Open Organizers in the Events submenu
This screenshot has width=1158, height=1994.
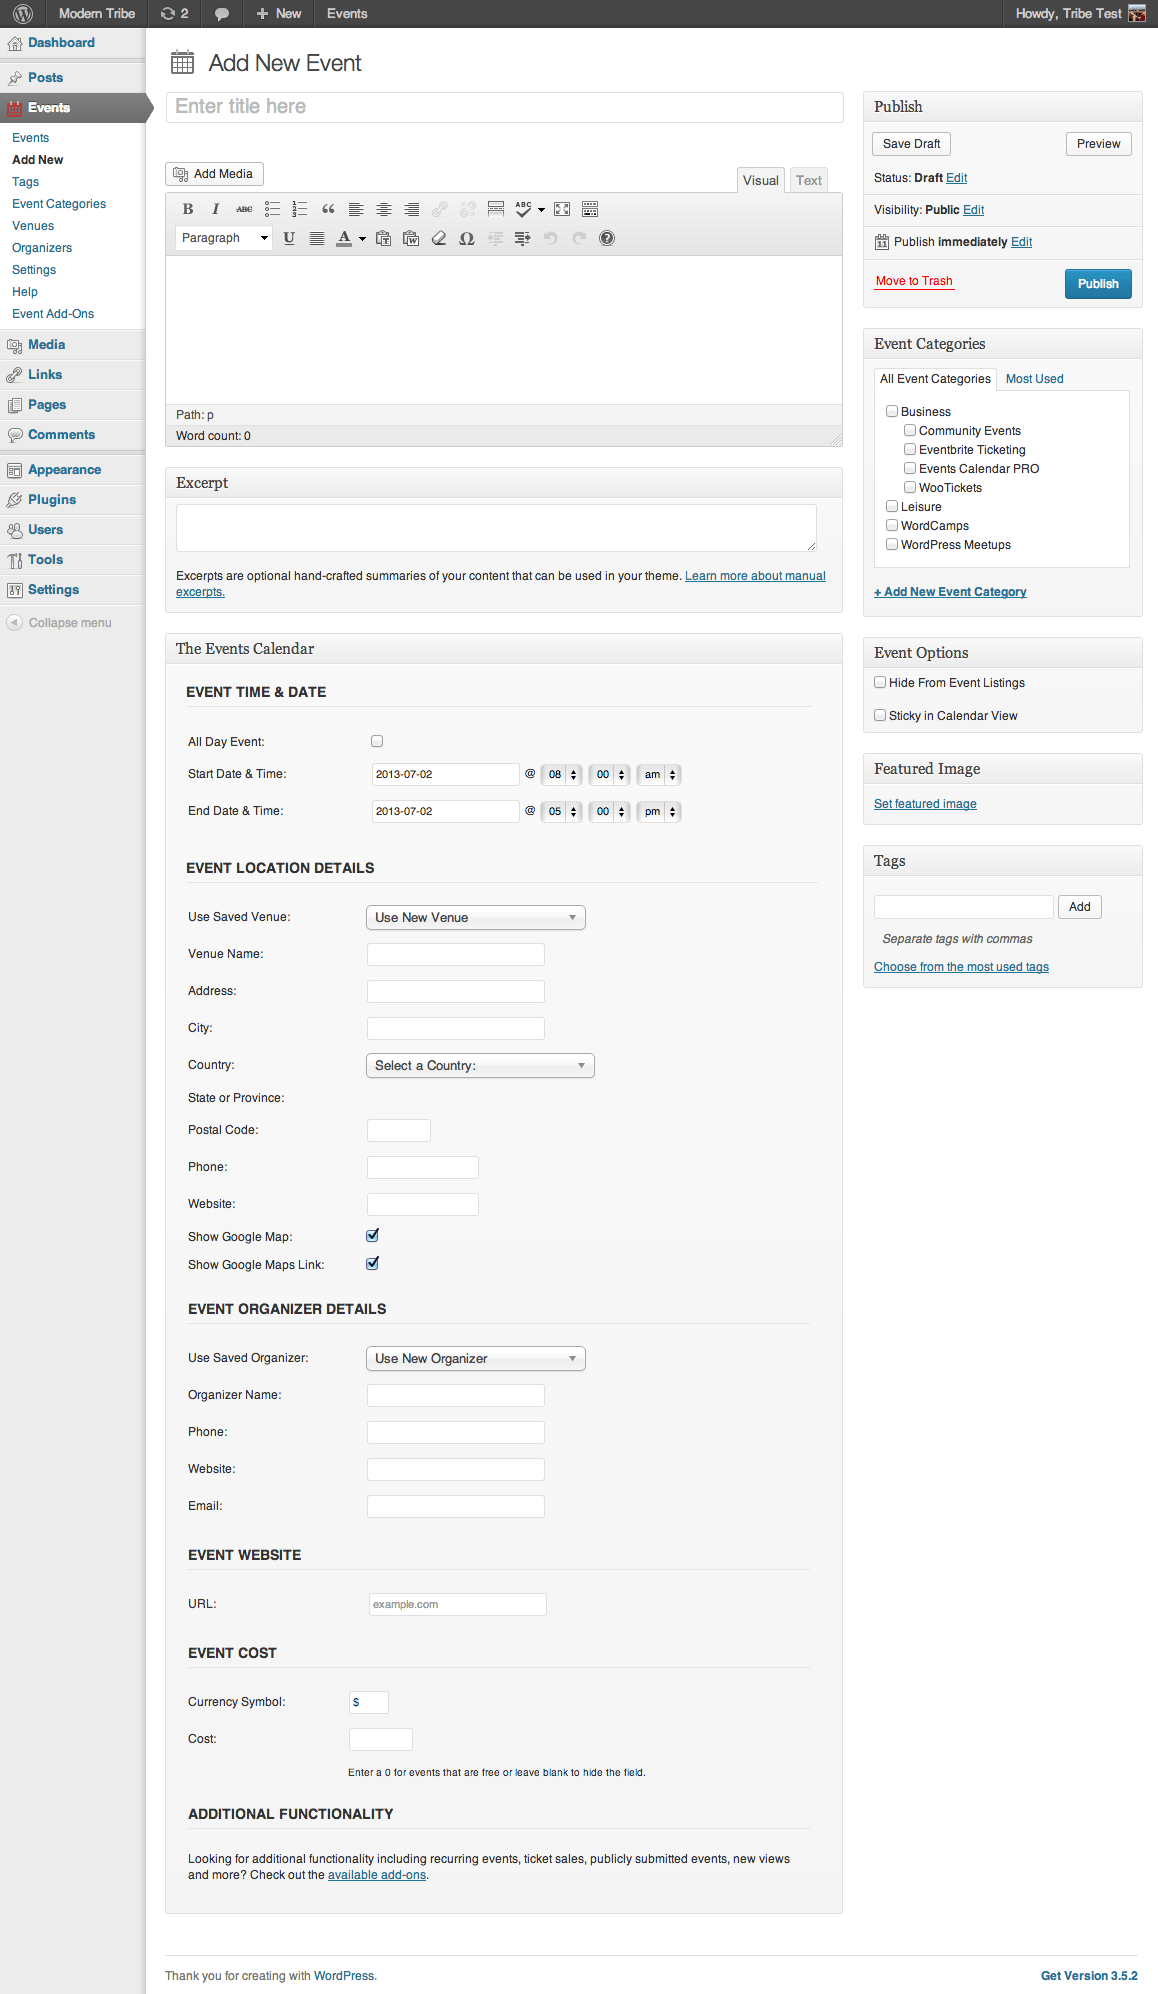click(42, 248)
